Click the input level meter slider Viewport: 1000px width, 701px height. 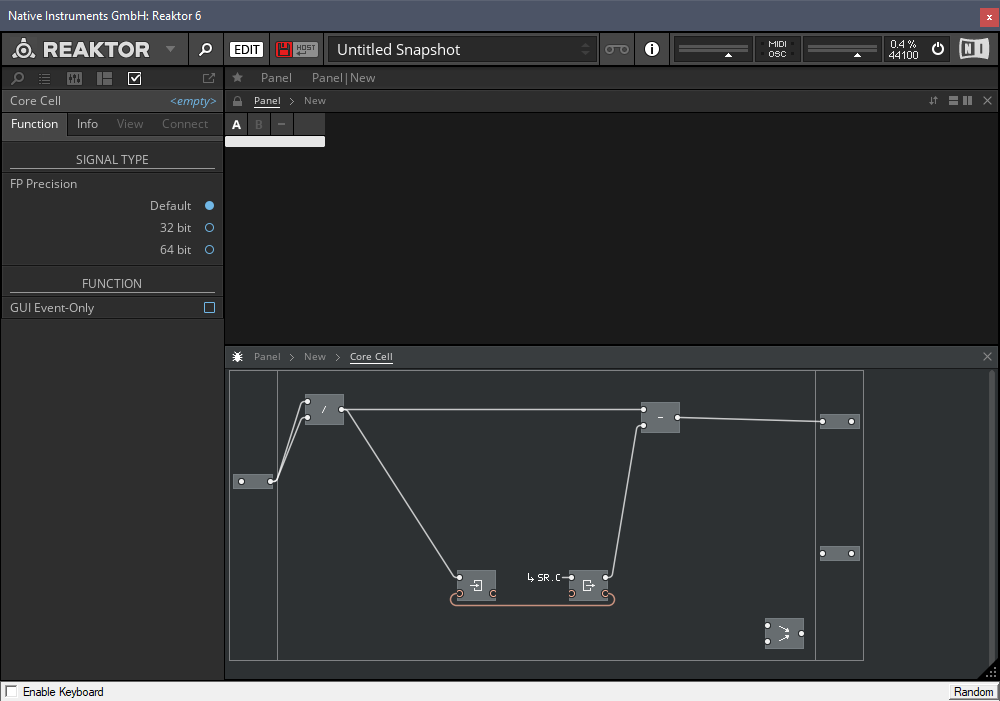point(714,49)
